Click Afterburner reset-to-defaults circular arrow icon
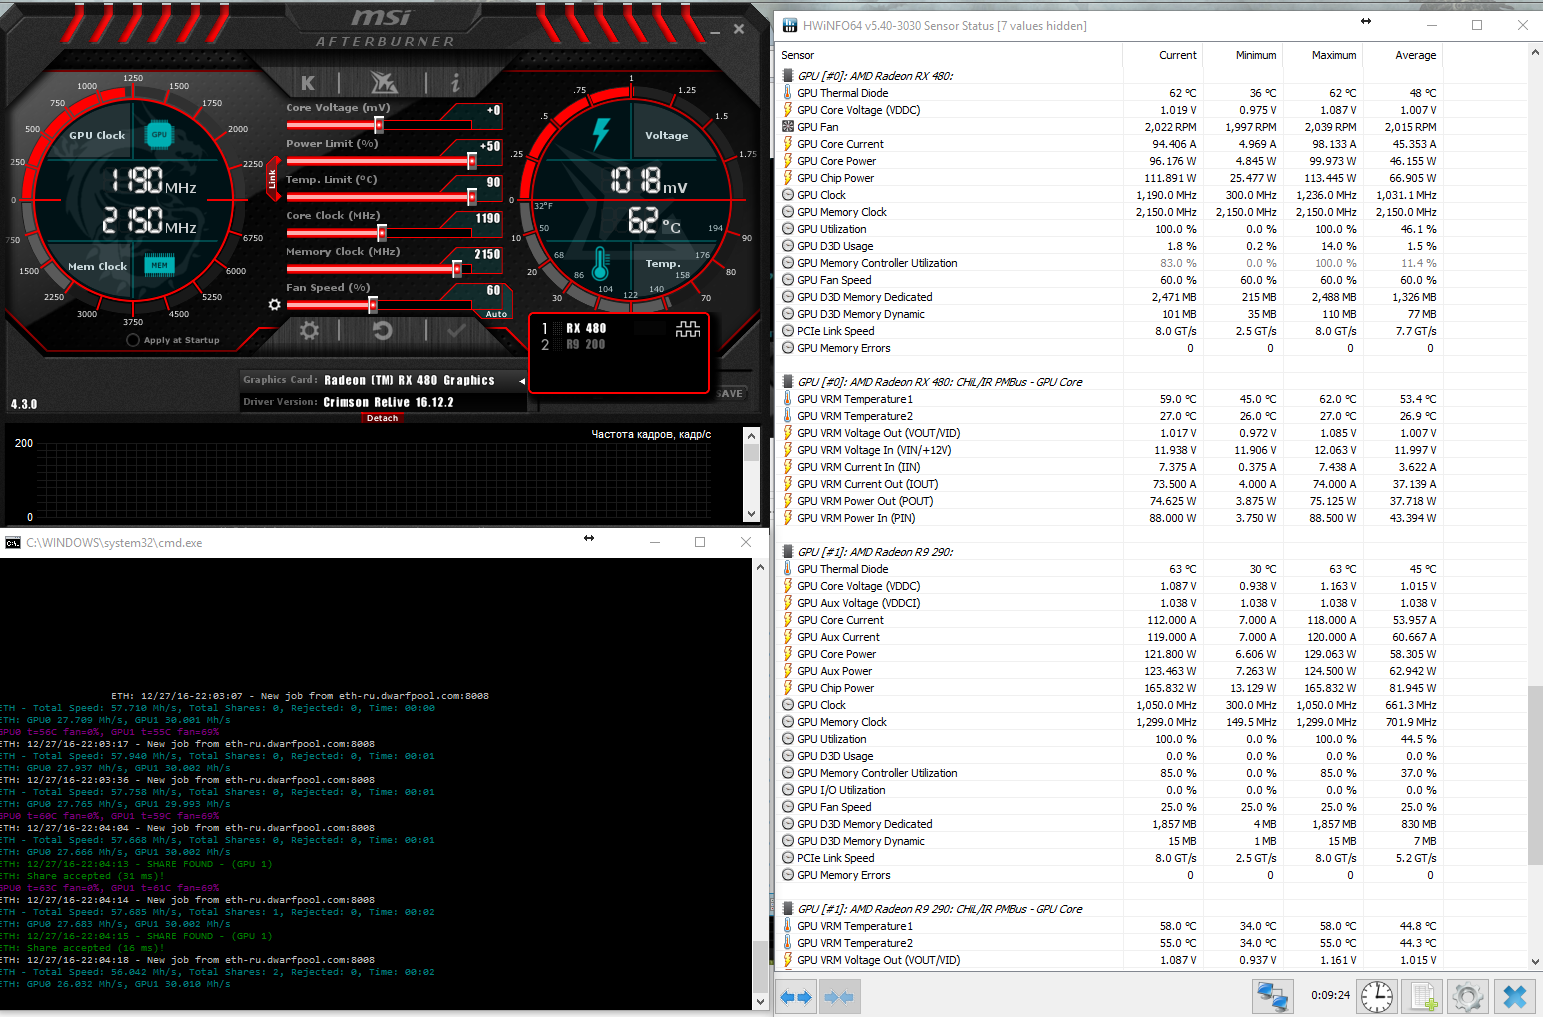This screenshot has height=1017, width=1543. click(383, 330)
